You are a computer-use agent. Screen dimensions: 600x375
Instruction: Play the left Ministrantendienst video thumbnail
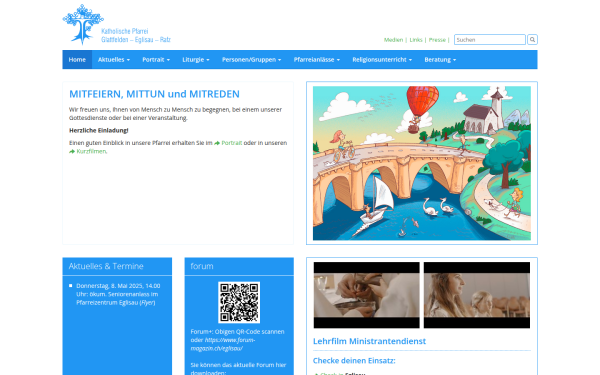tap(367, 295)
